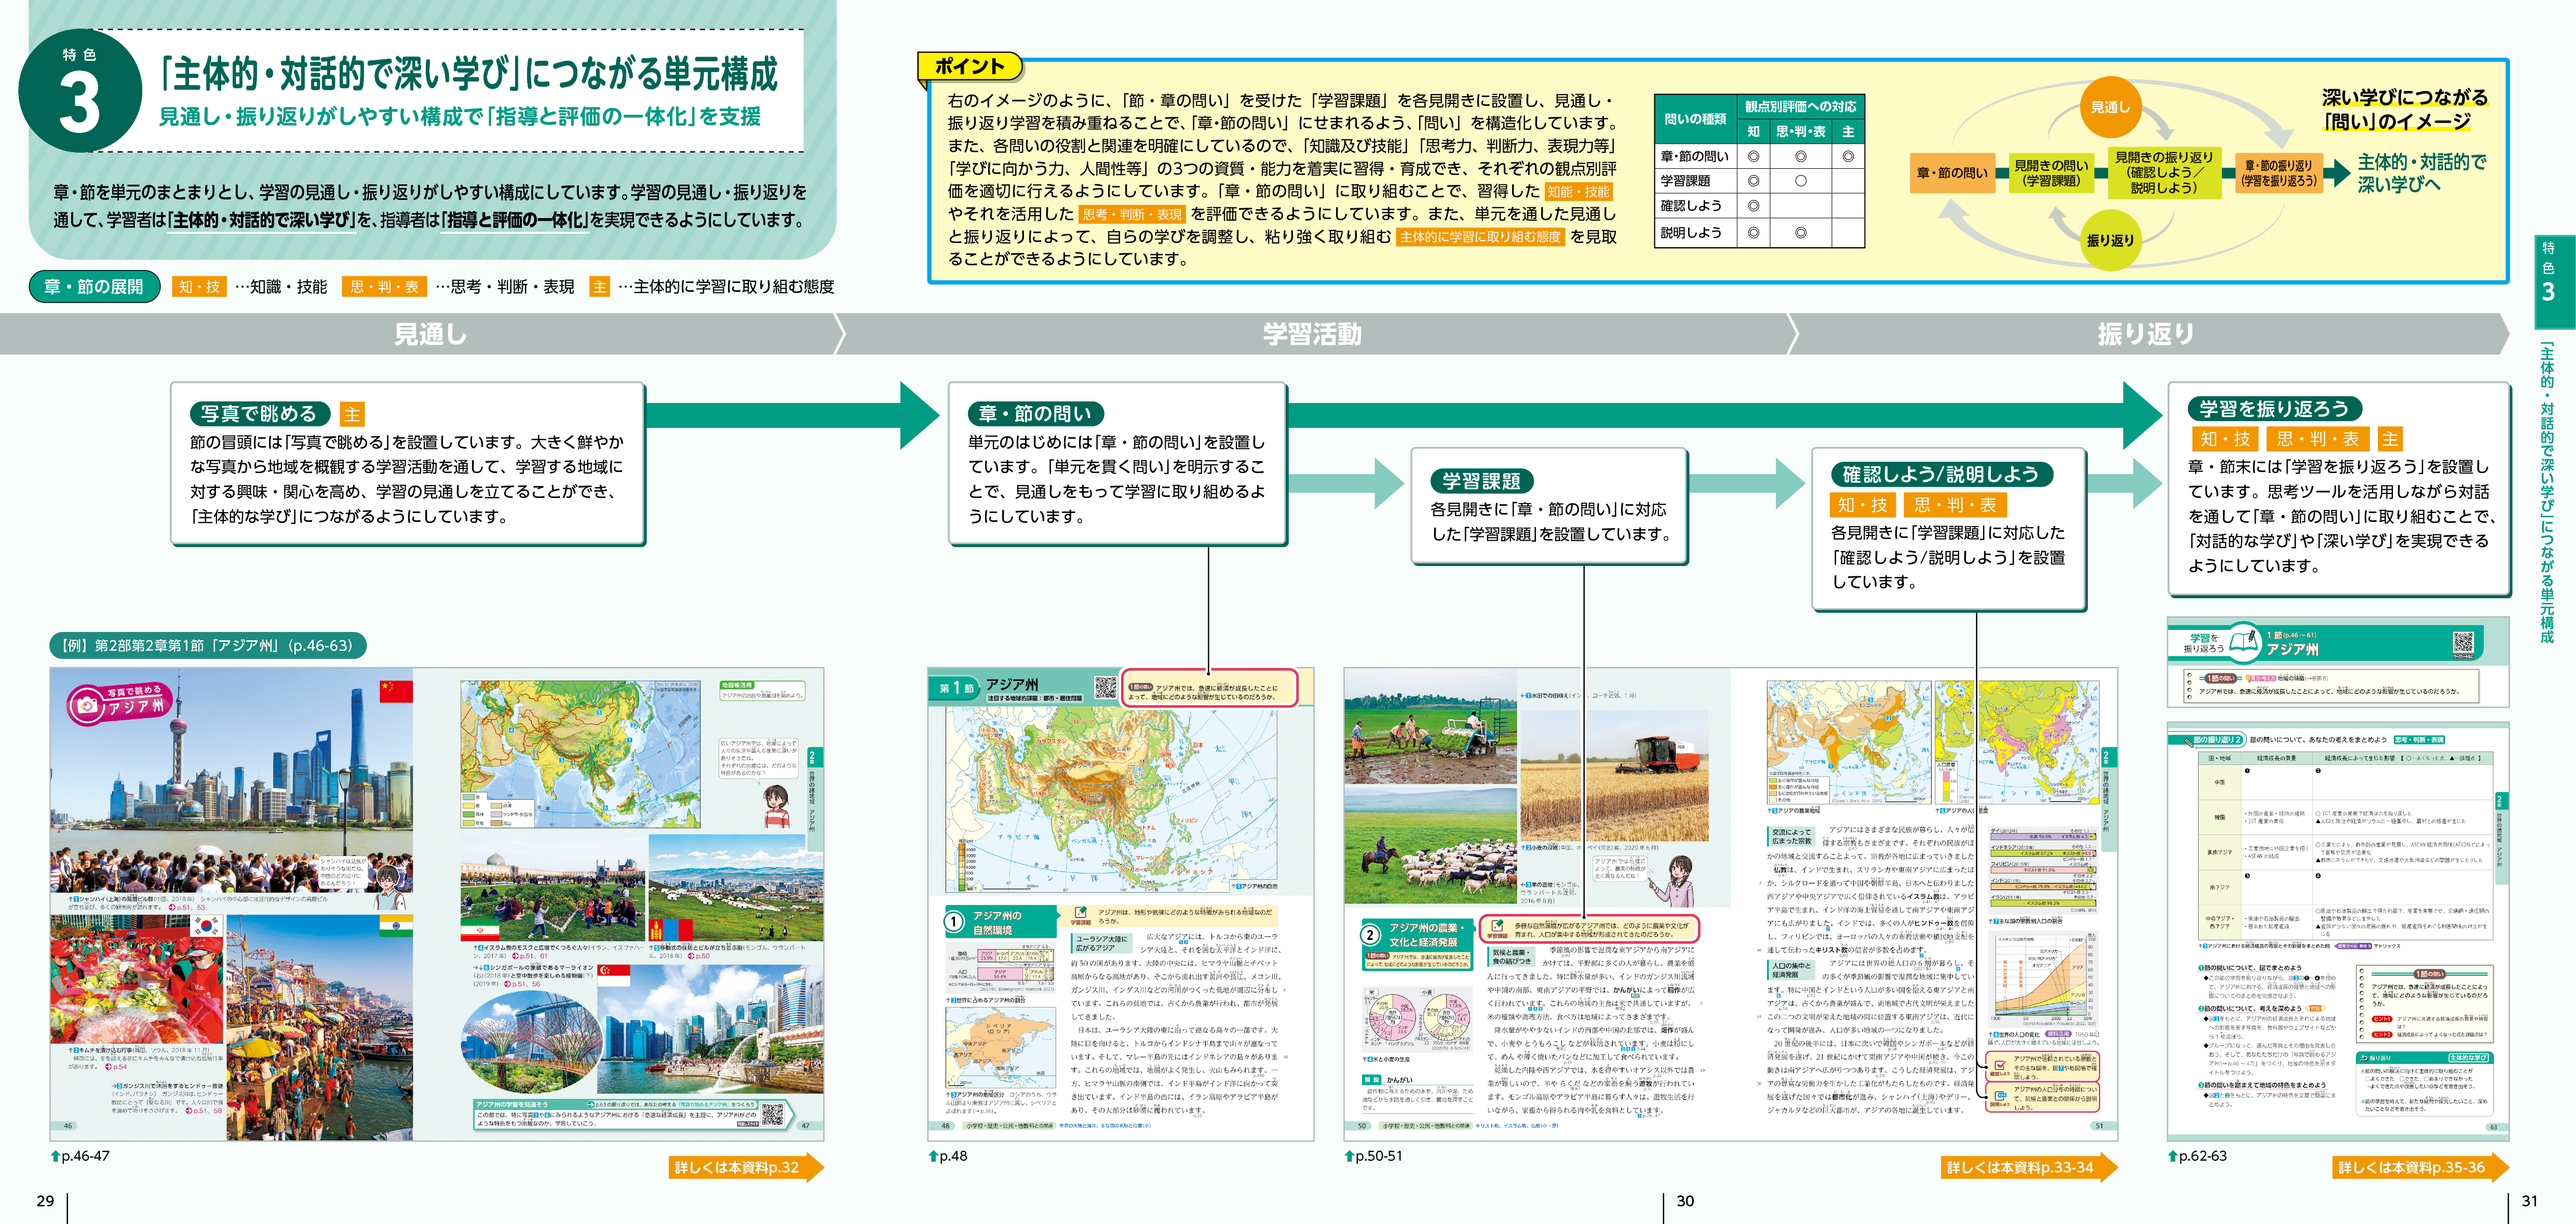
Task: Click the 見通し circle in the question diagram
Action: (x=2110, y=107)
